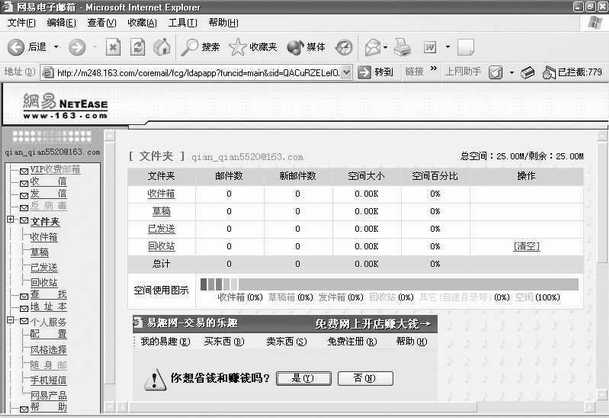The width and height of the screenshot is (609, 418).
Task: Collapse the 个人服务 tree node
Action: pos(10,322)
